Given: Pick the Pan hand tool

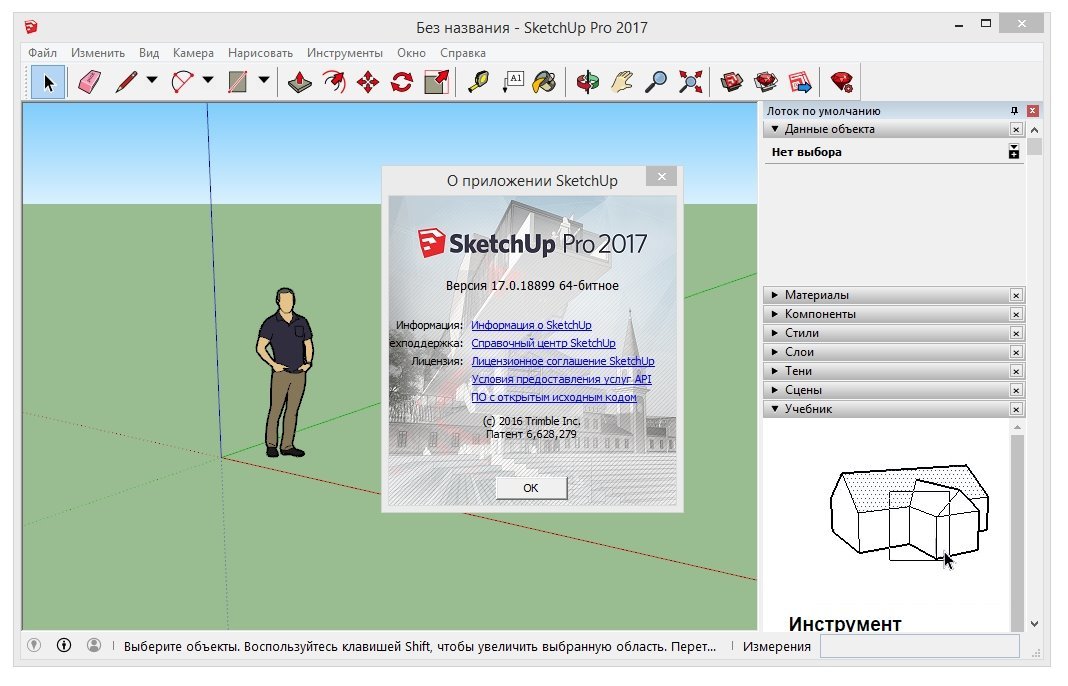Looking at the screenshot, I should pyautogui.click(x=622, y=82).
